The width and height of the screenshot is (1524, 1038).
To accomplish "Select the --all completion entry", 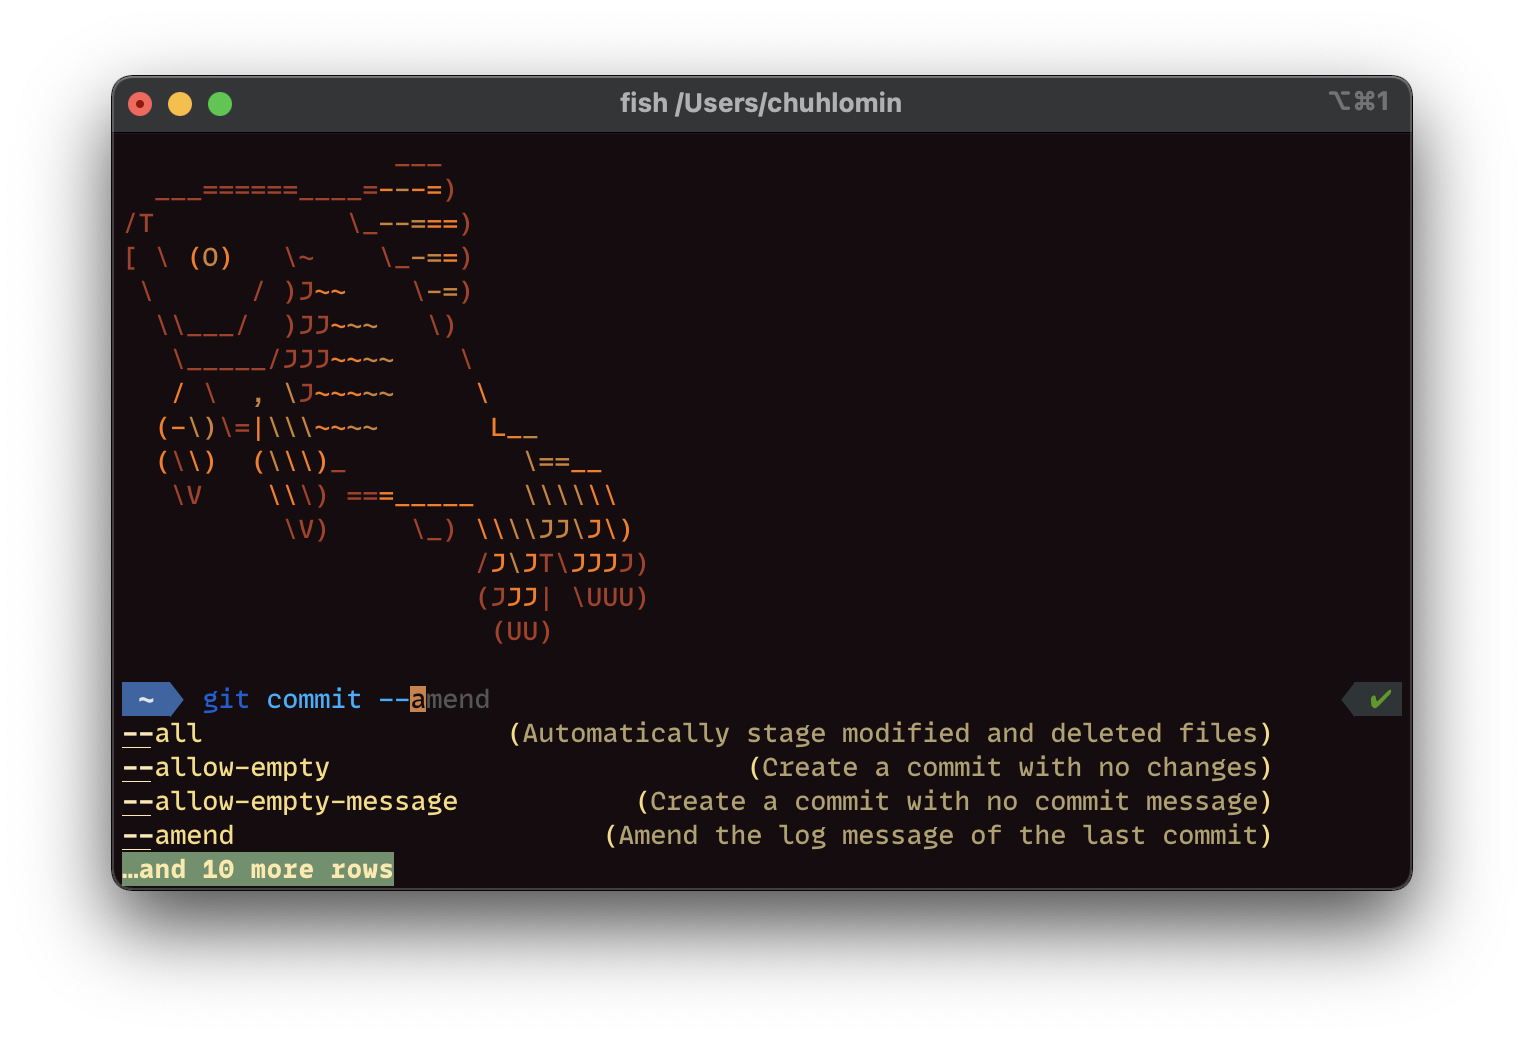I will click(160, 733).
